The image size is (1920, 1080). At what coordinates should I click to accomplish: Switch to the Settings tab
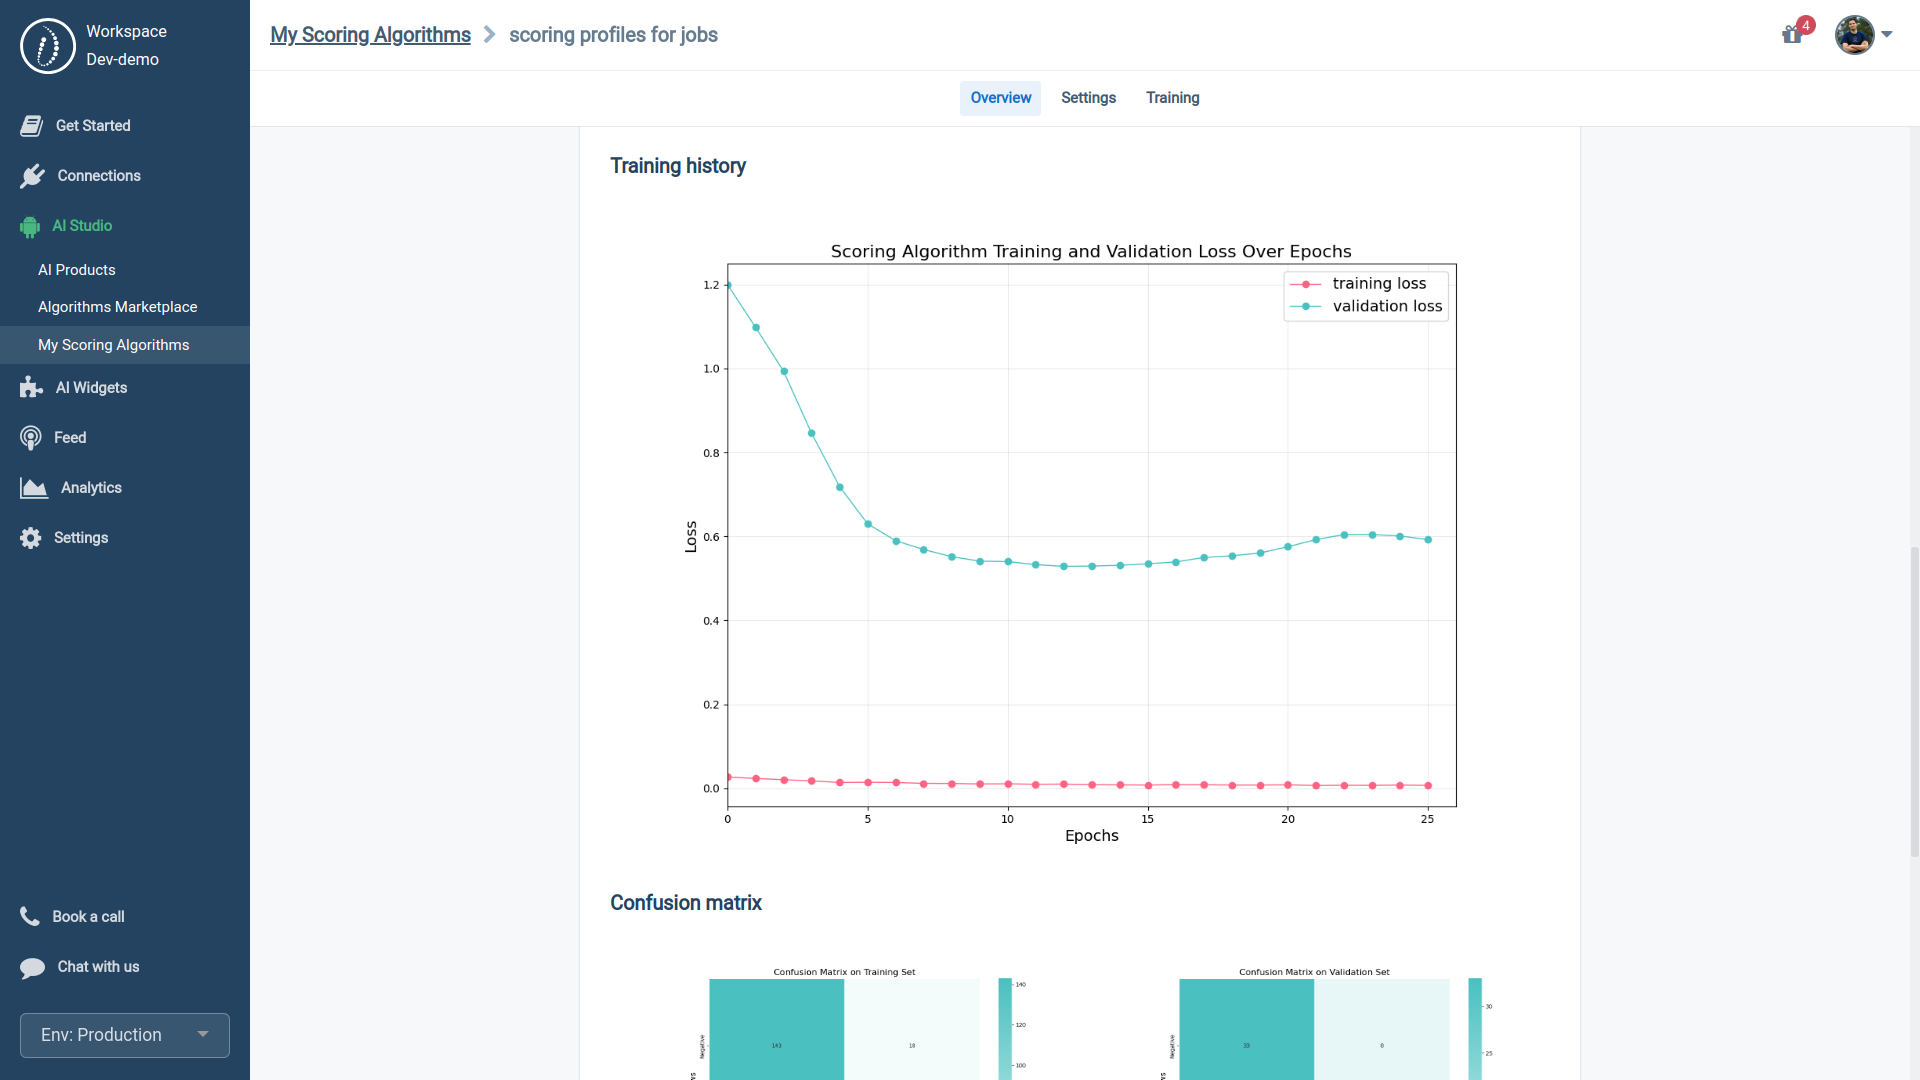[x=1088, y=98]
